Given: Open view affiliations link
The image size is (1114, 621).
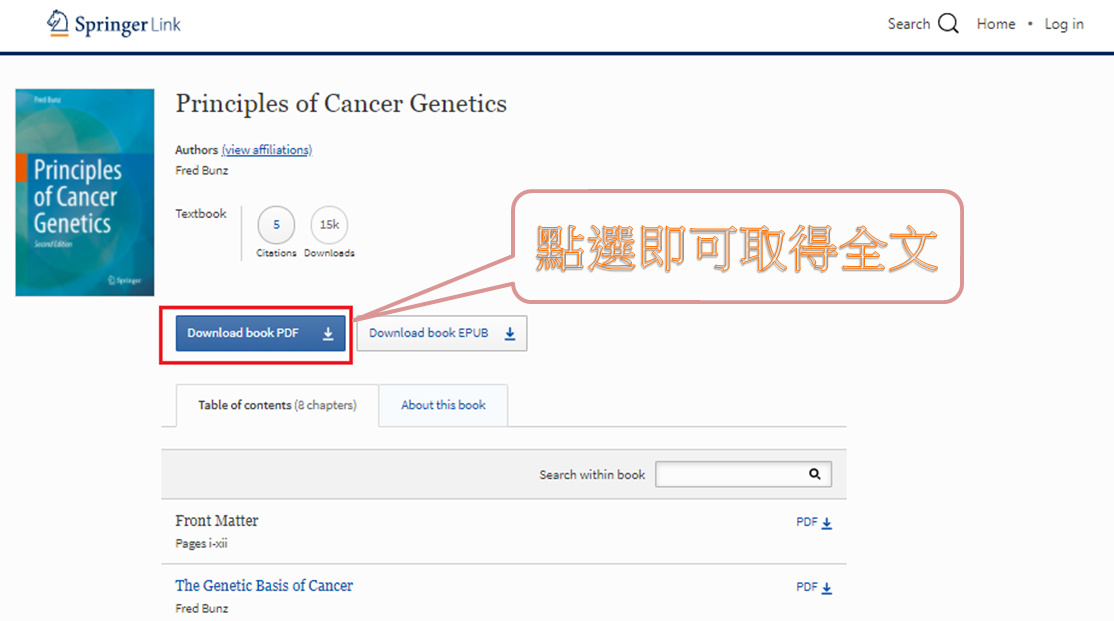Looking at the screenshot, I should [266, 150].
